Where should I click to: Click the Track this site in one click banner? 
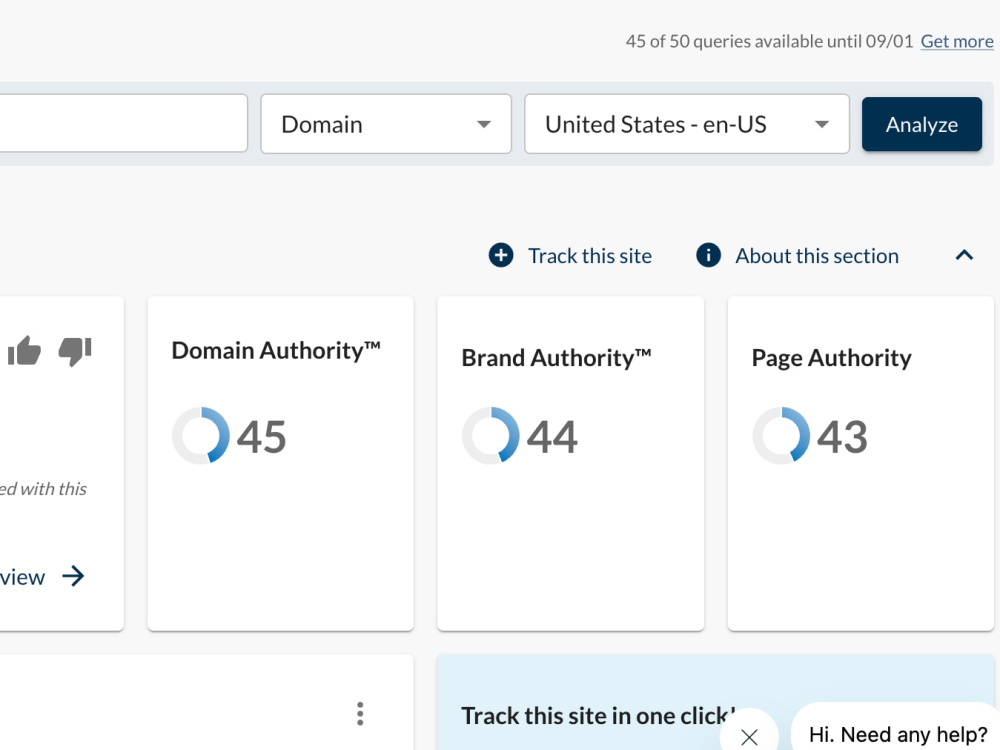coord(715,702)
